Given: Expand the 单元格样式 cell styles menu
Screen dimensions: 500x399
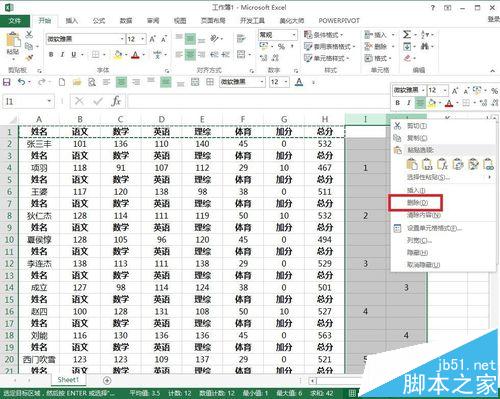Looking at the screenshot, I should pos(327,58).
